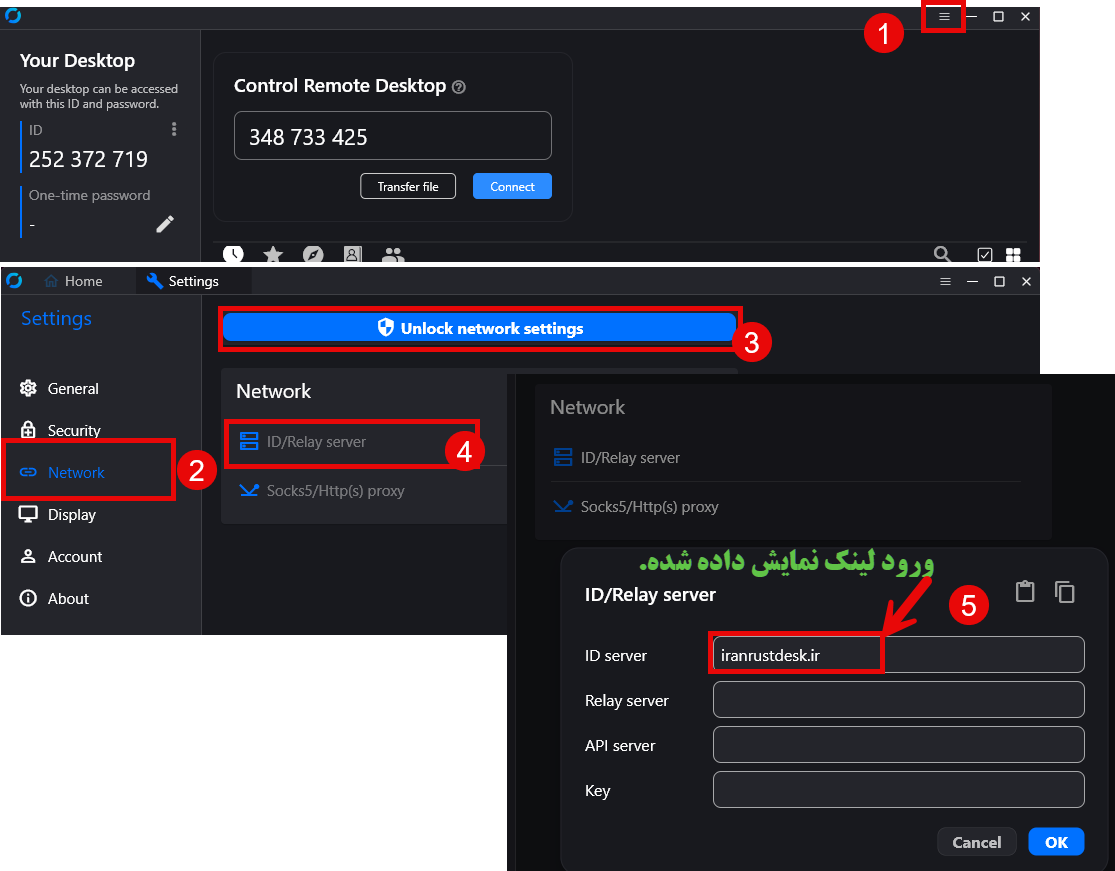Toggle the multi-select checkbox icon
This screenshot has height=871, width=1115.
[x=984, y=254]
